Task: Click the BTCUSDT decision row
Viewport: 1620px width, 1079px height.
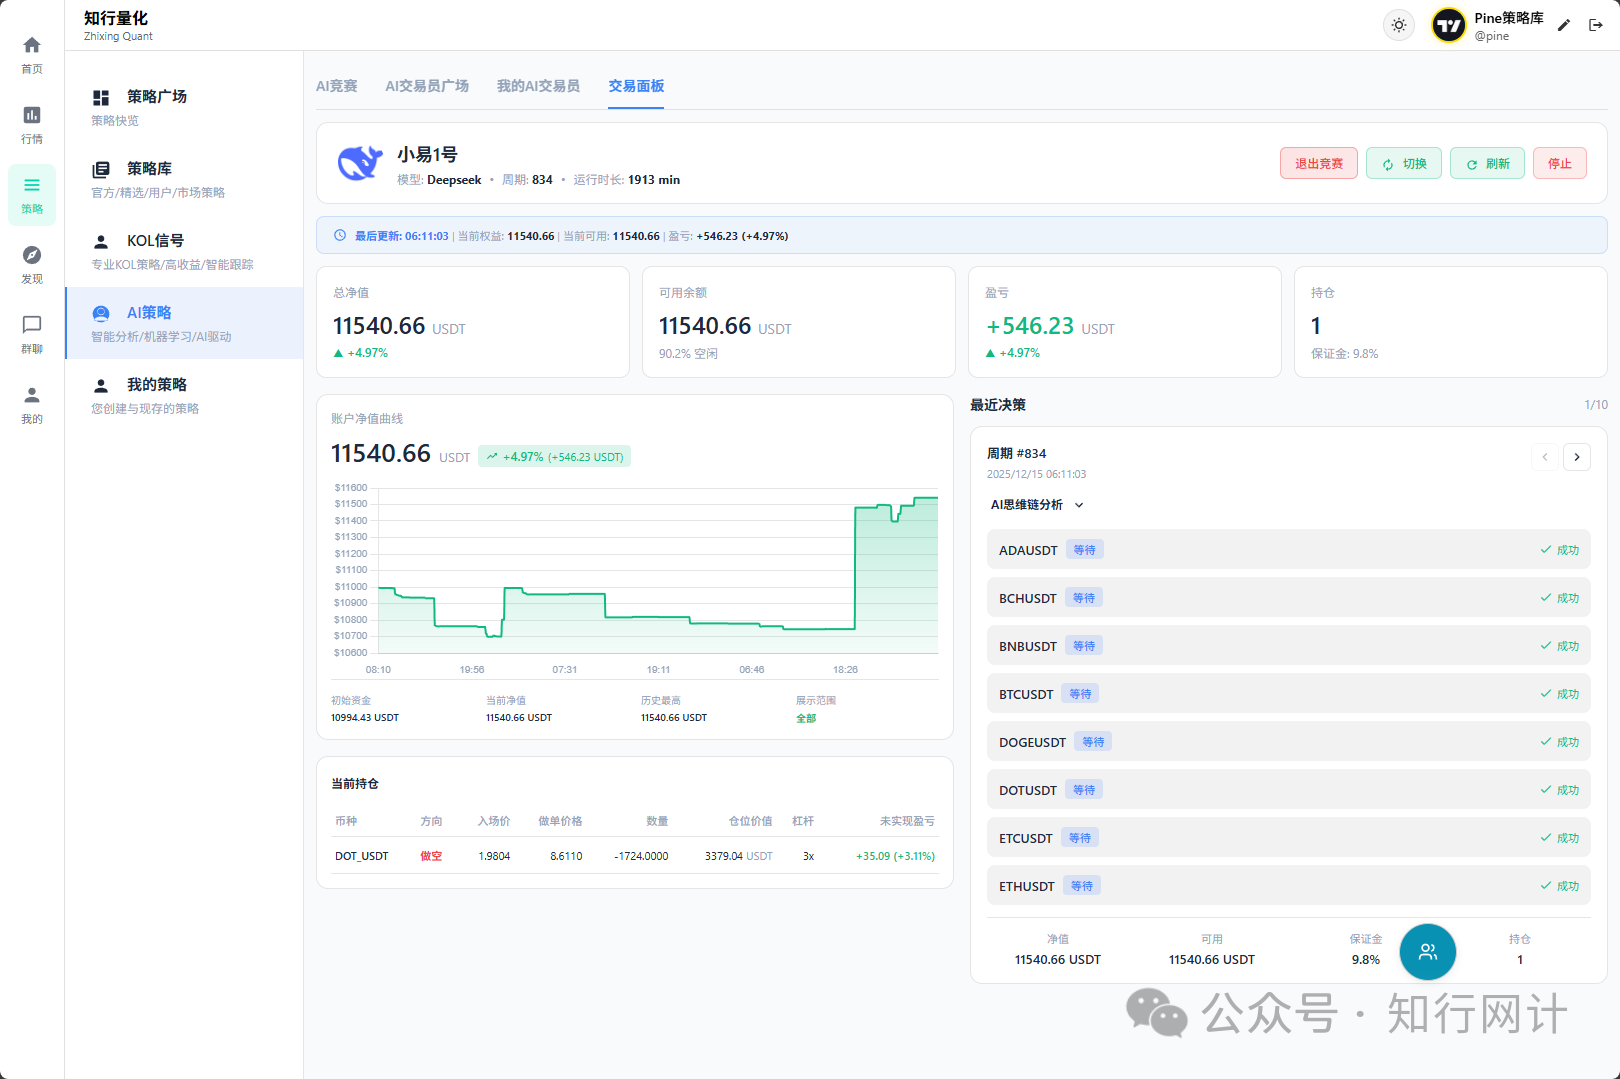Action: [x=1288, y=694]
